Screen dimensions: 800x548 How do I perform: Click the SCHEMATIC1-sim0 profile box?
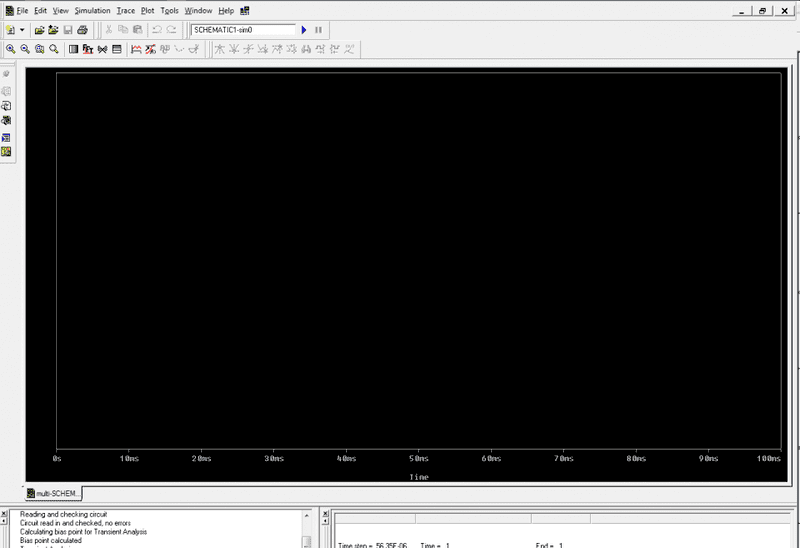click(243, 30)
